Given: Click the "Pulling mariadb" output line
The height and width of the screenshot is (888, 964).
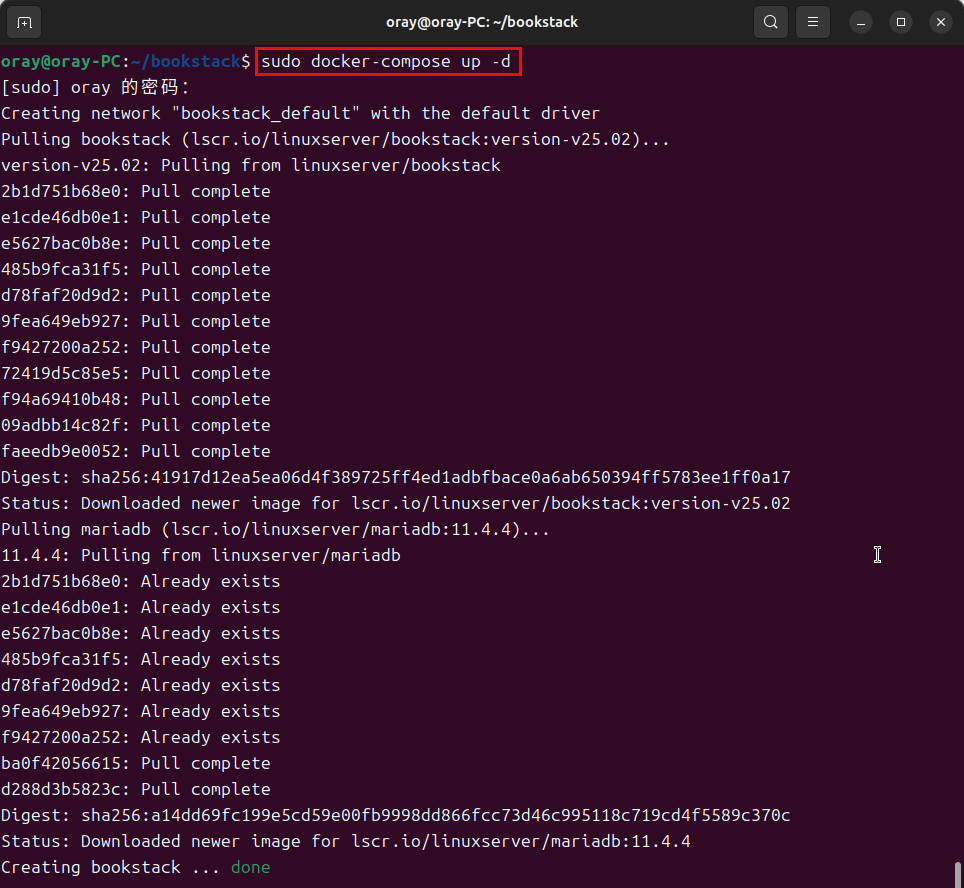Looking at the screenshot, I should [x=275, y=529].
